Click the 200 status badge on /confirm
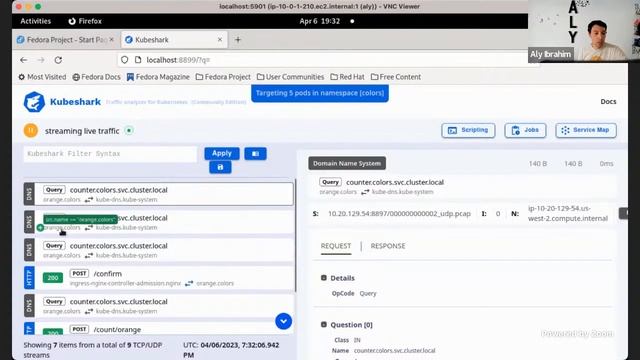640x360 pixels. tap(53, 278)
